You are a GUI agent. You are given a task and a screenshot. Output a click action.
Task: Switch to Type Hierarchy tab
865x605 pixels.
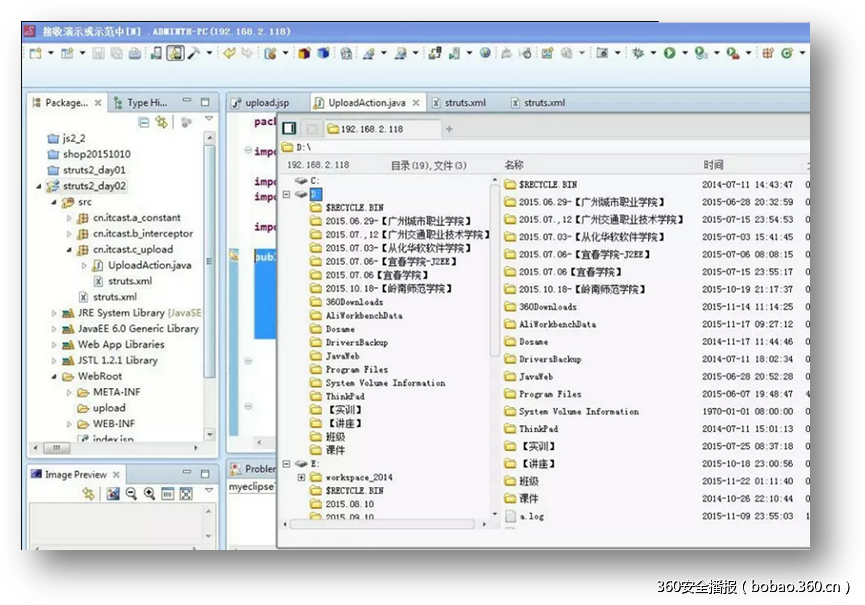[x=146, y=102]
